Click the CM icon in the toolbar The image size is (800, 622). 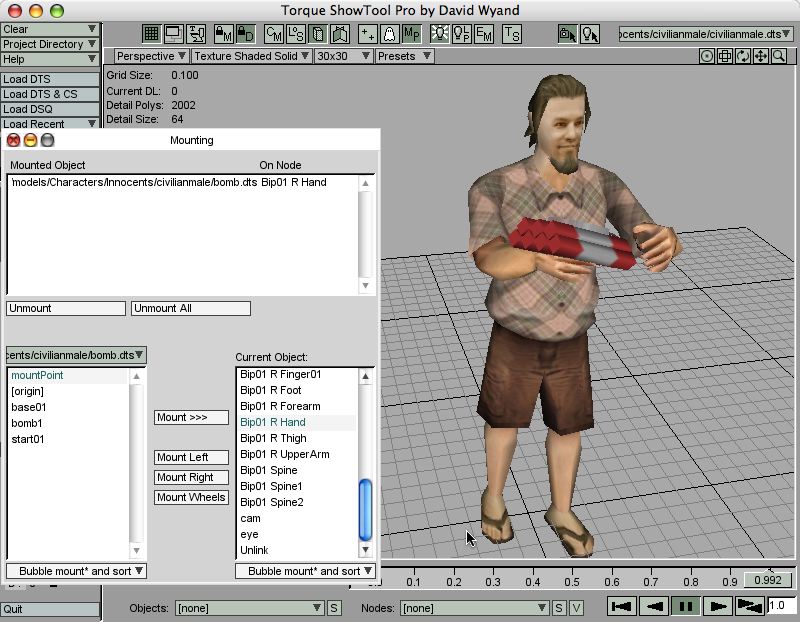pyautogui.click(x=273, y=33)
